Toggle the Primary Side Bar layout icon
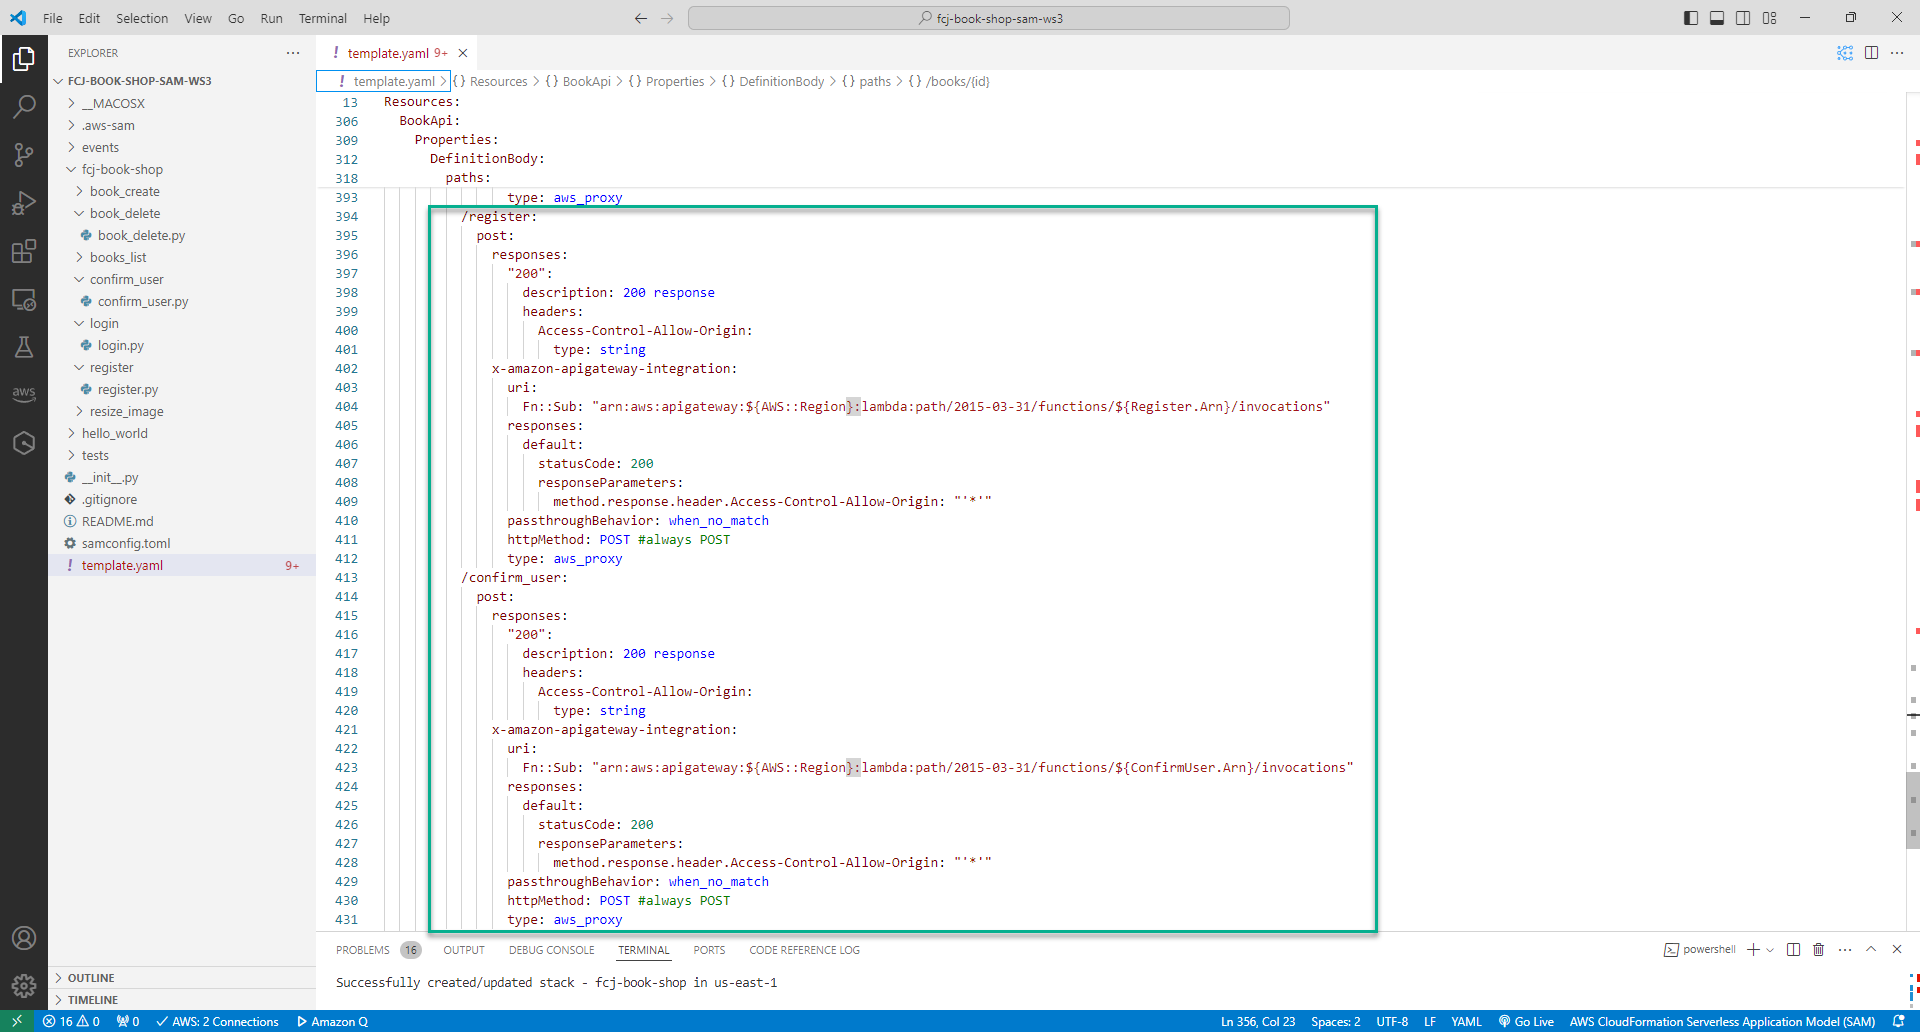This screenshot has width=1920, height=1032. (1691, 18)
